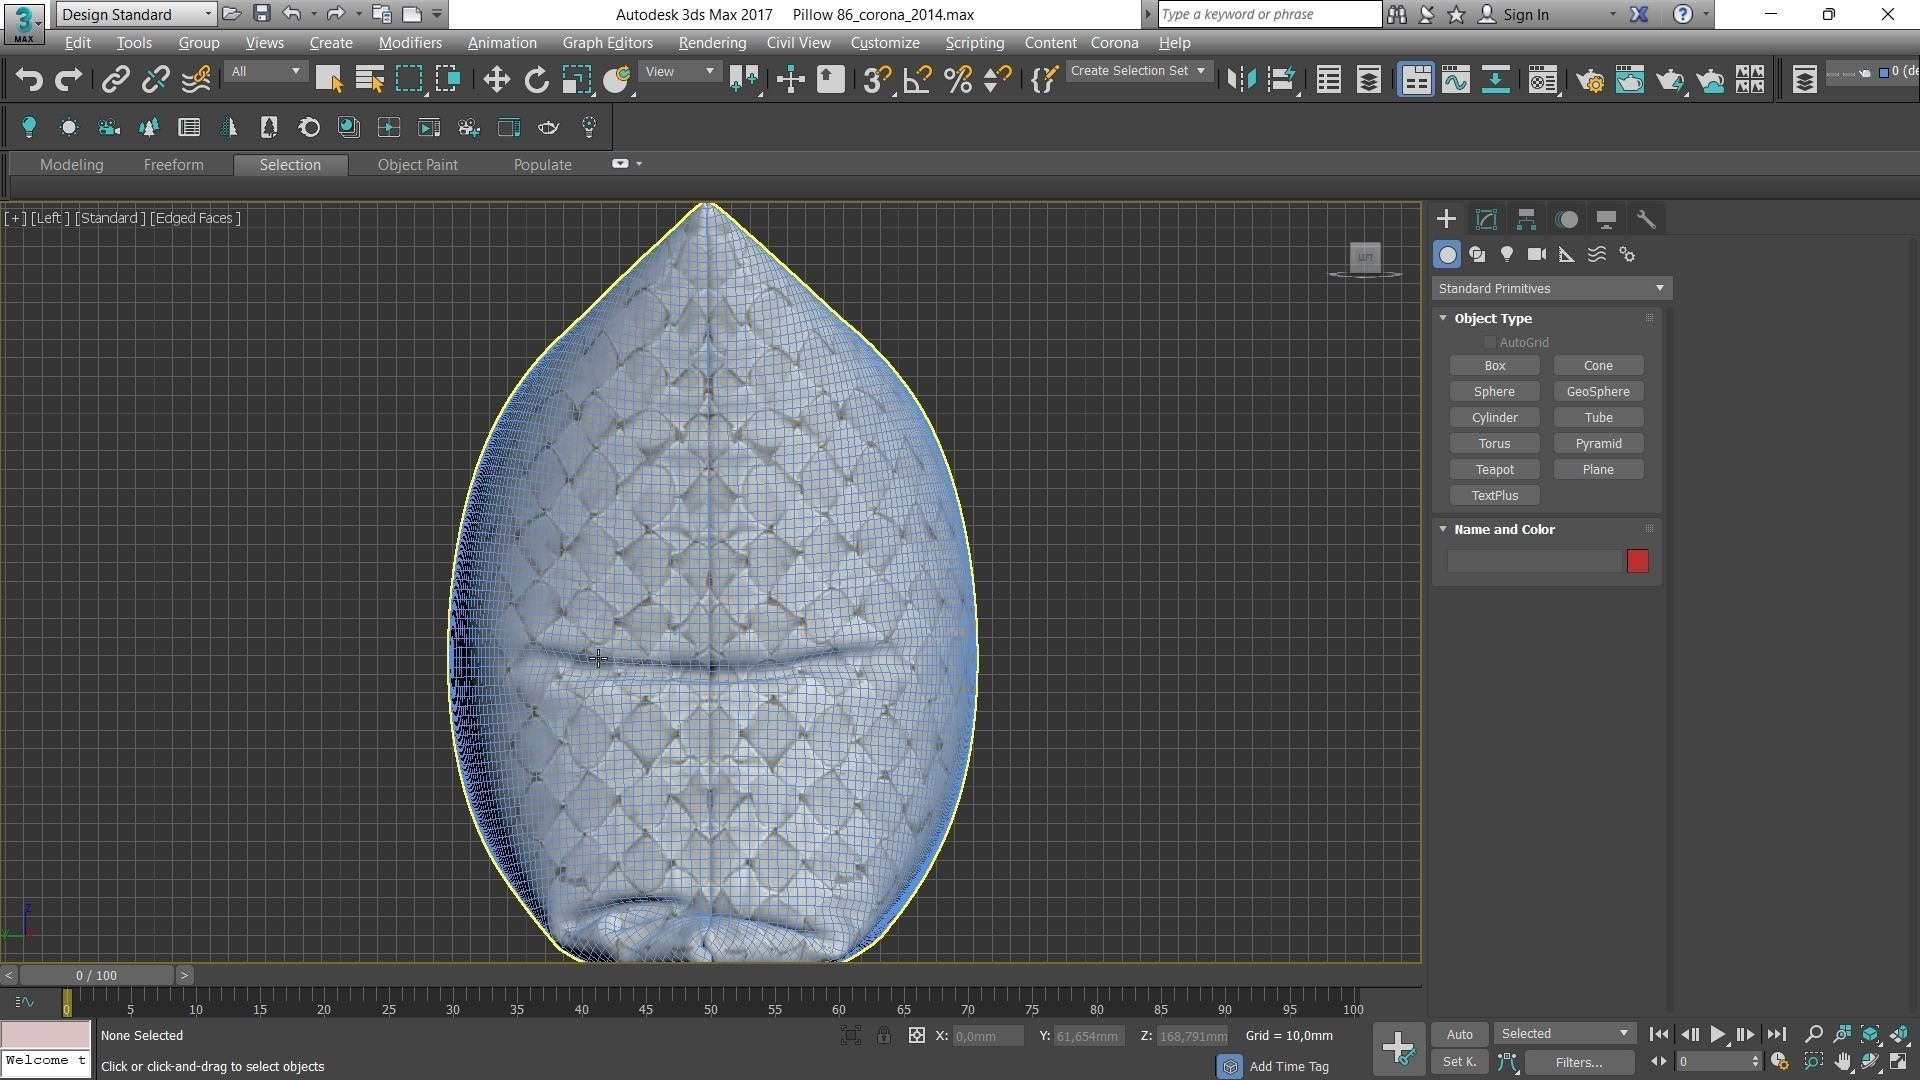This screenshot has width=1920, height=1080.
Task: Switch to the Freeform ribbon tab
Action: click(x=173, y=165)
